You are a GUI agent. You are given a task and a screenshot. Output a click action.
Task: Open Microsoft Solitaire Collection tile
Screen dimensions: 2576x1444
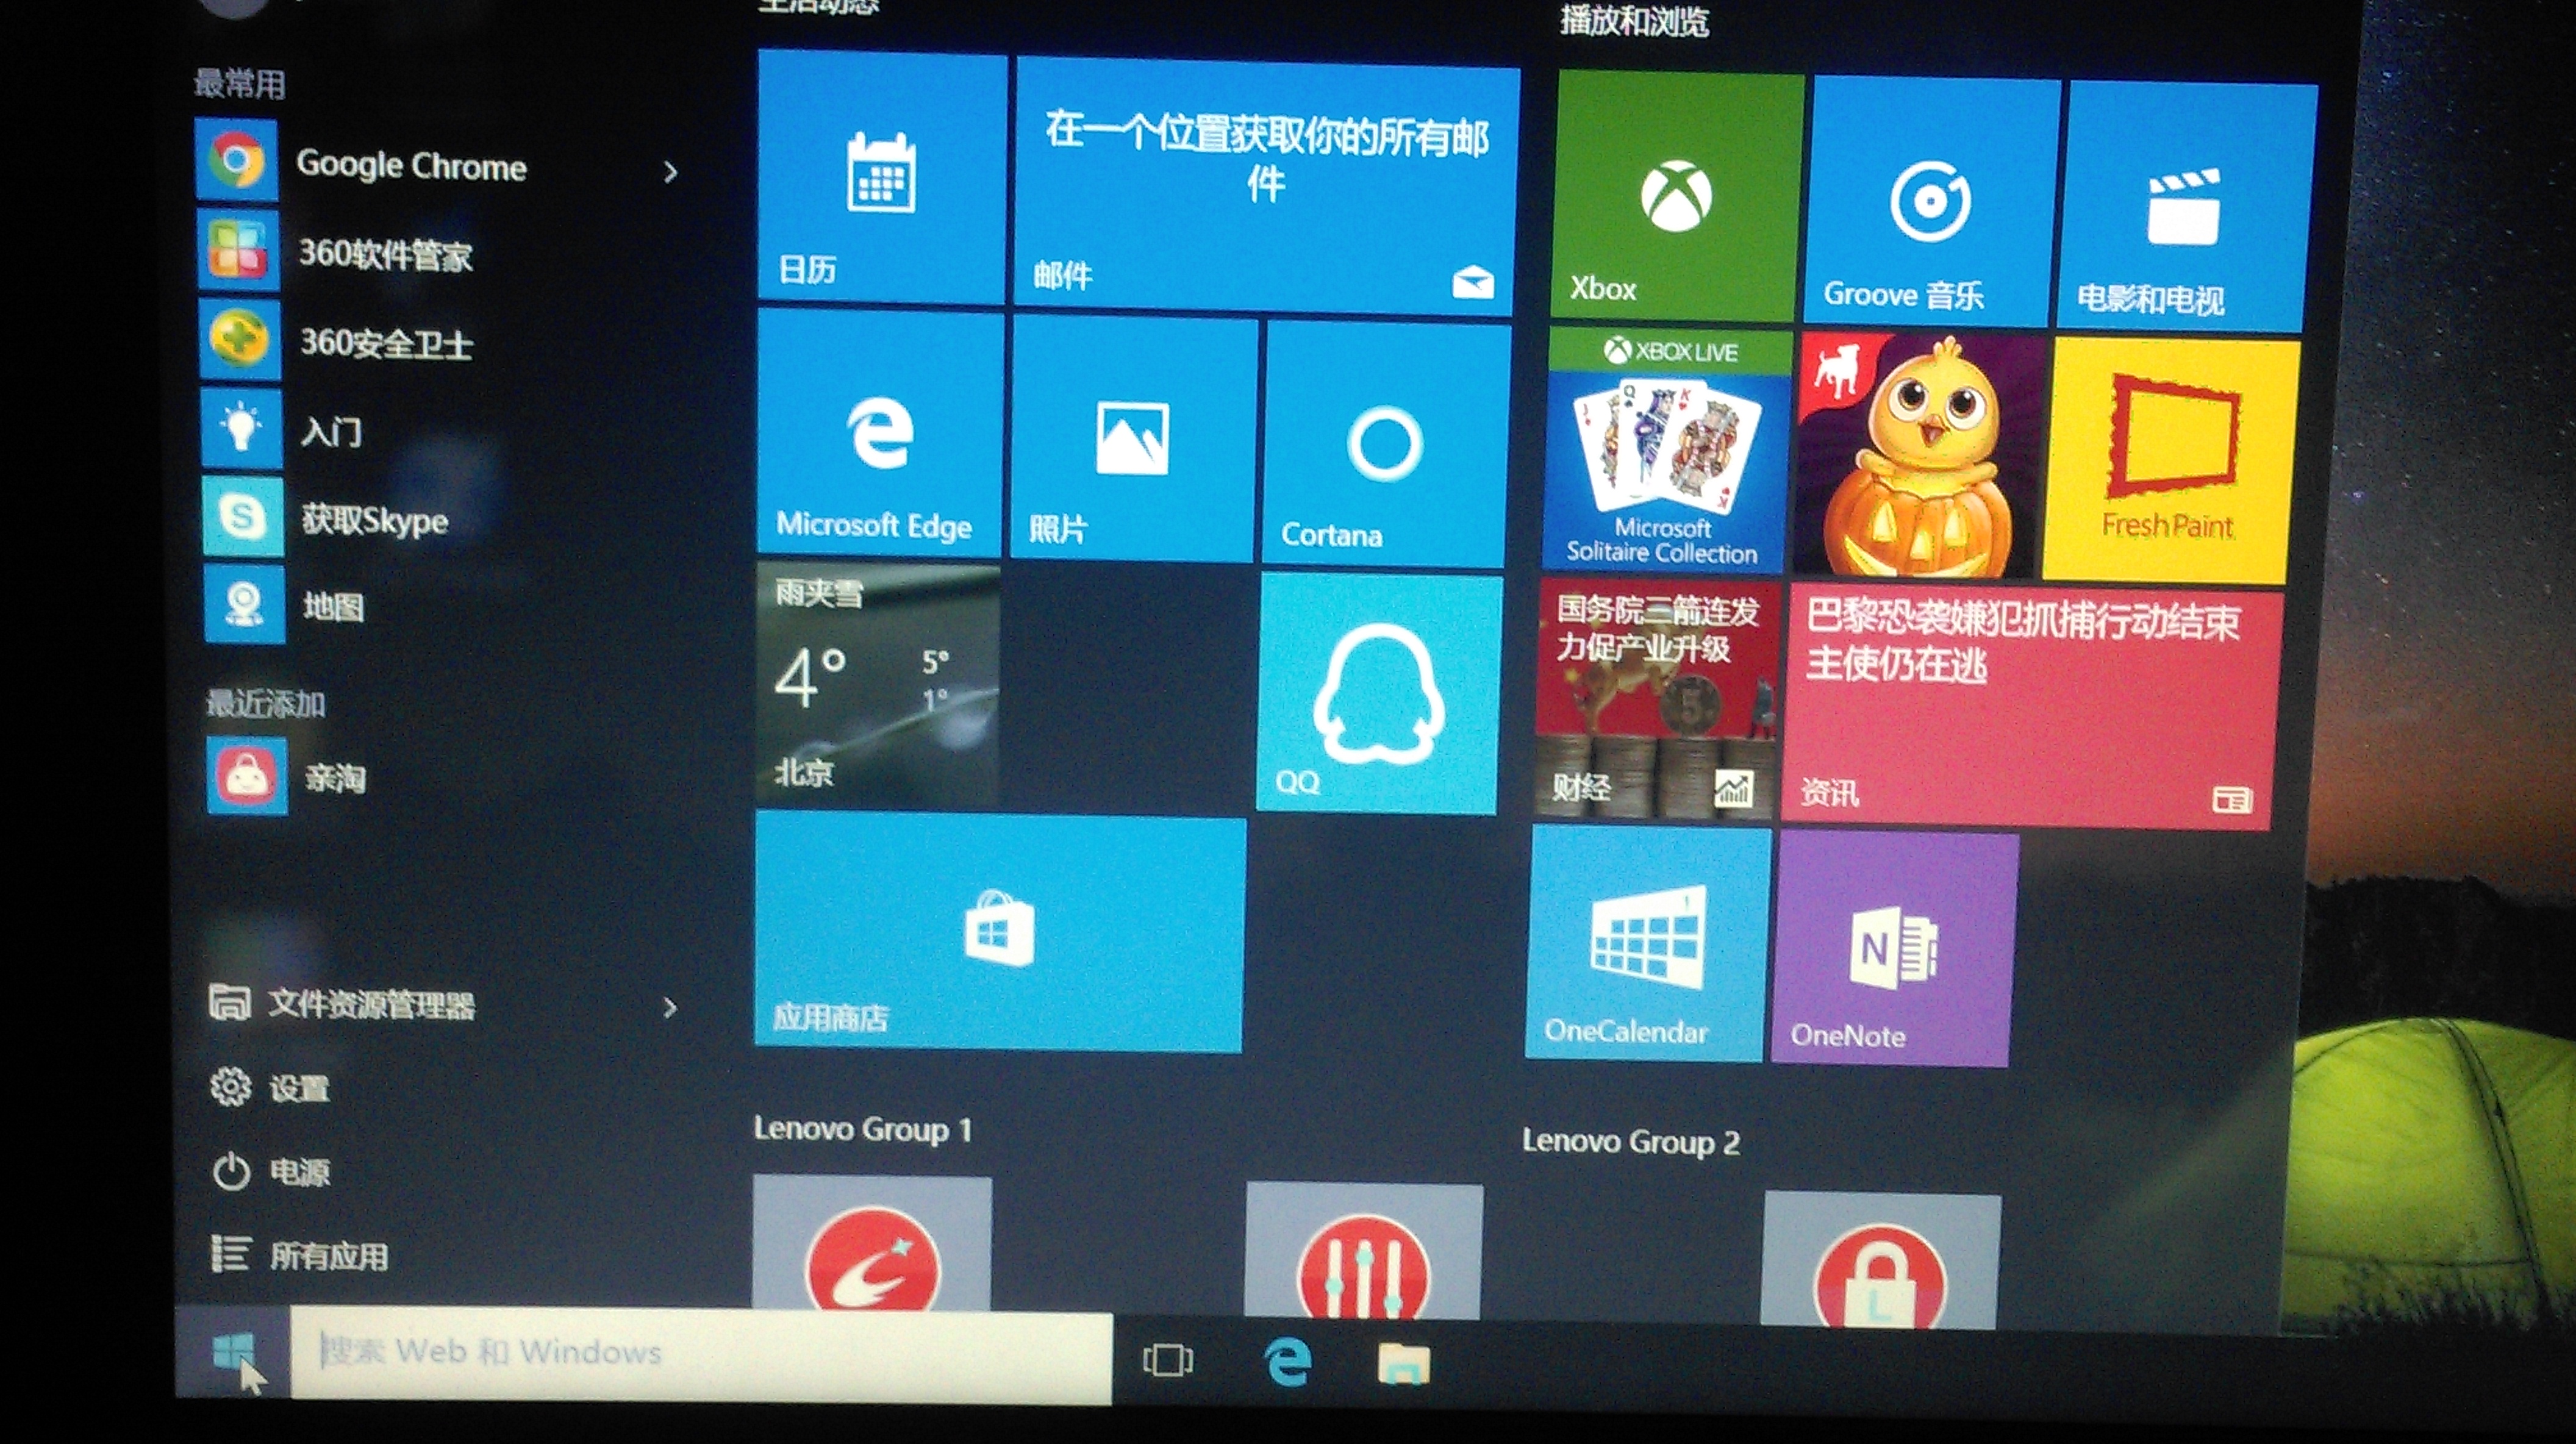pos(1667,450)
